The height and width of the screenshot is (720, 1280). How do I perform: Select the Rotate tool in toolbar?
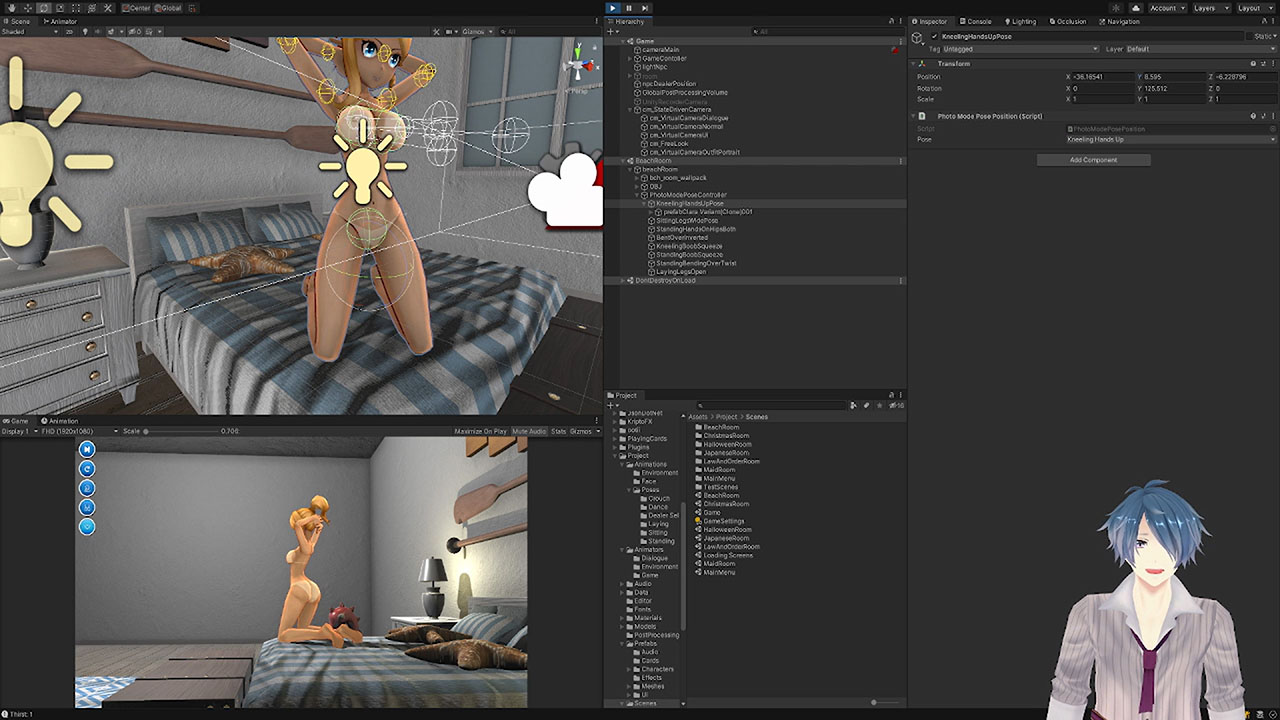tap(44, 8)
